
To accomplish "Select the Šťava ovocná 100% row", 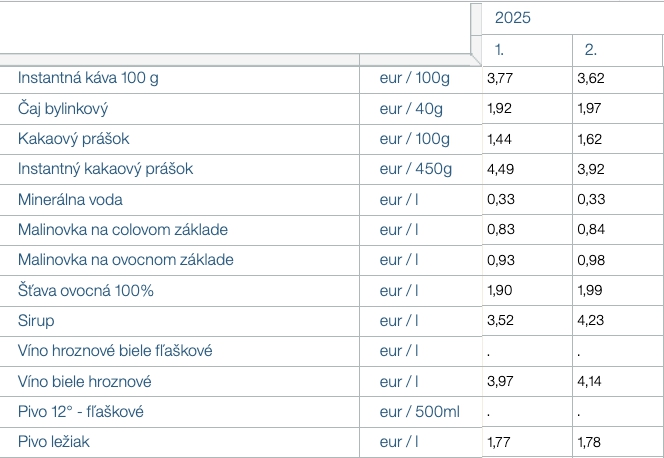I will [x=85, y=291].
